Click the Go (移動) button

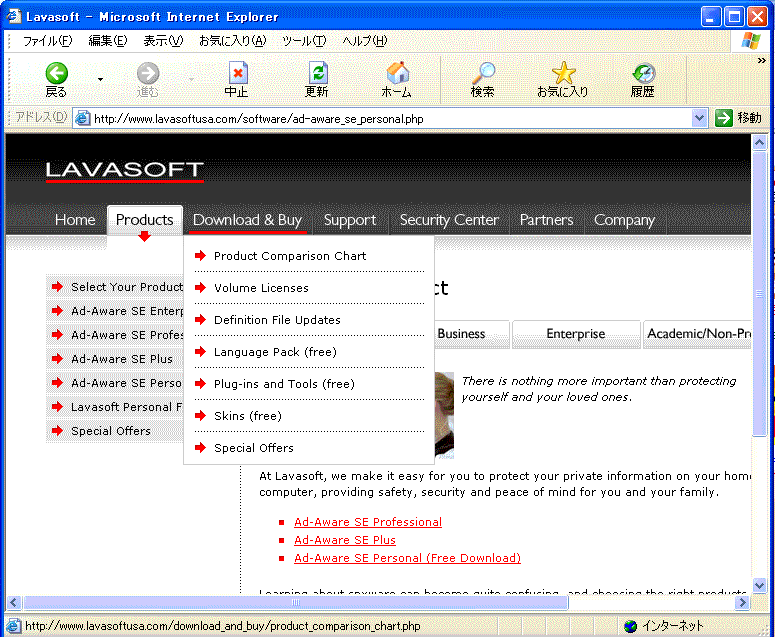click(738, 118)
